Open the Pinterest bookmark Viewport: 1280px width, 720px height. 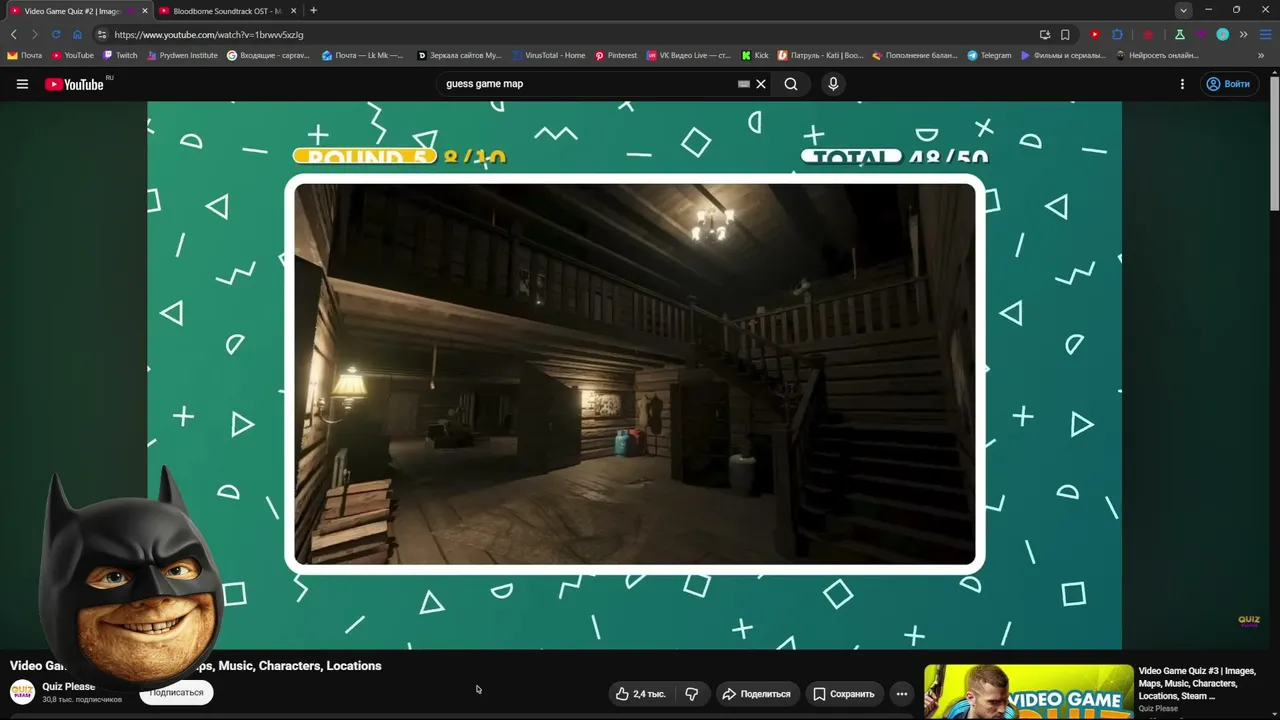pos(616,56)
